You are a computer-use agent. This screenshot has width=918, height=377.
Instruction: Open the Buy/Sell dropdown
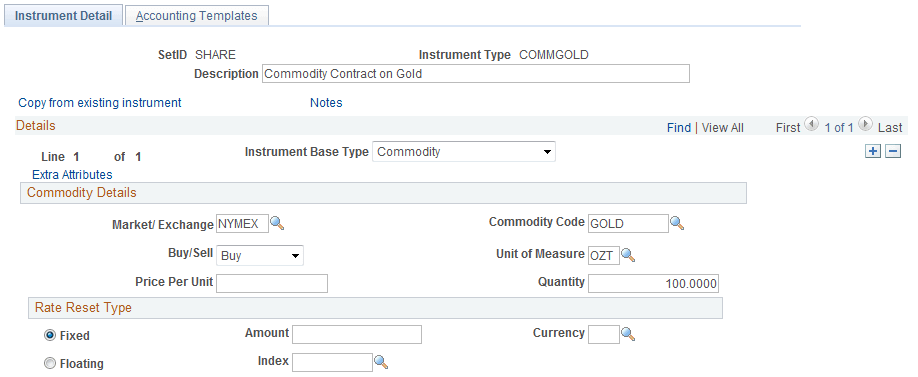pyautogui.click(x=260, y=255)
